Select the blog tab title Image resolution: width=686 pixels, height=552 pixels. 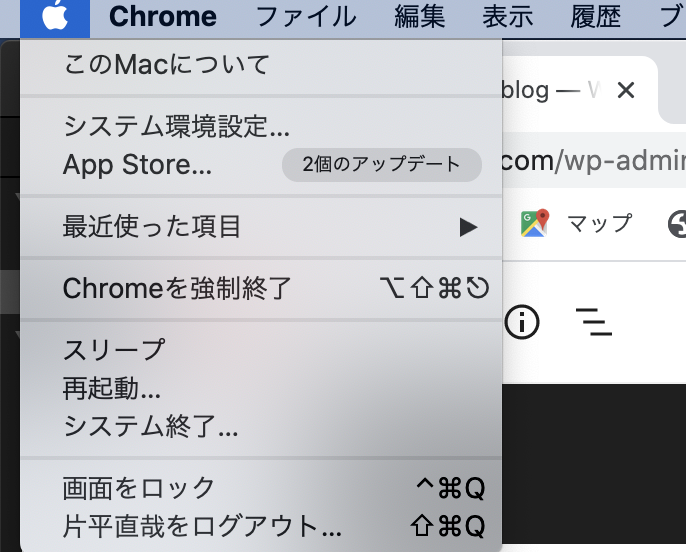[551, 91]
